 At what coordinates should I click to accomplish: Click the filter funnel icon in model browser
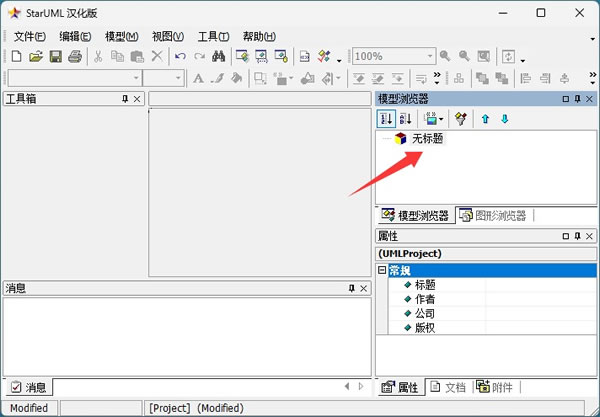click(x=461, y=119)
